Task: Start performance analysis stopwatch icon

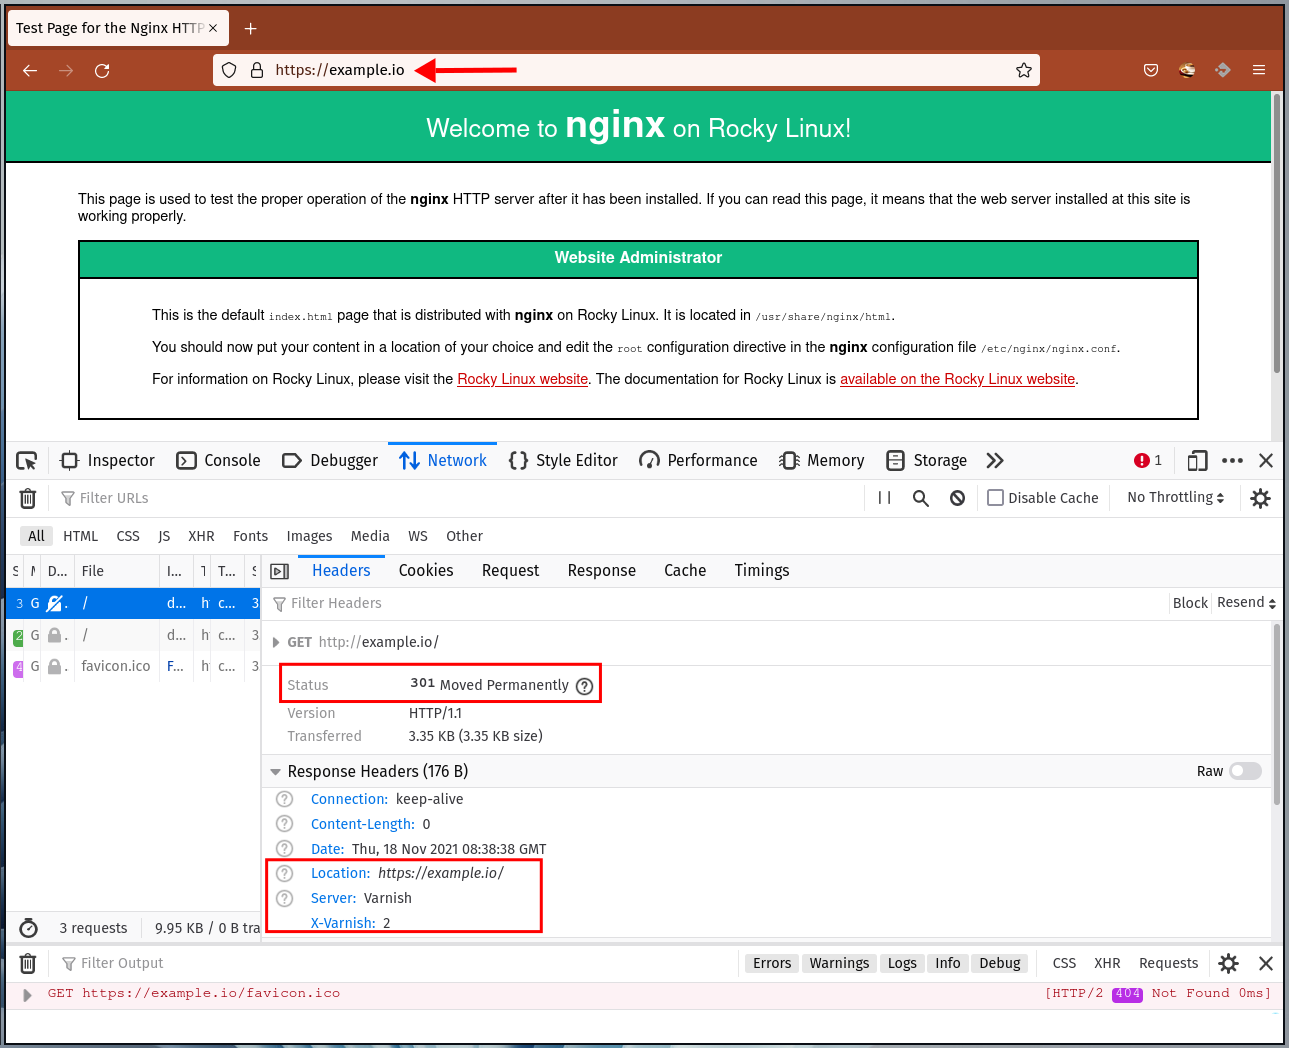Action: [29, 928]
